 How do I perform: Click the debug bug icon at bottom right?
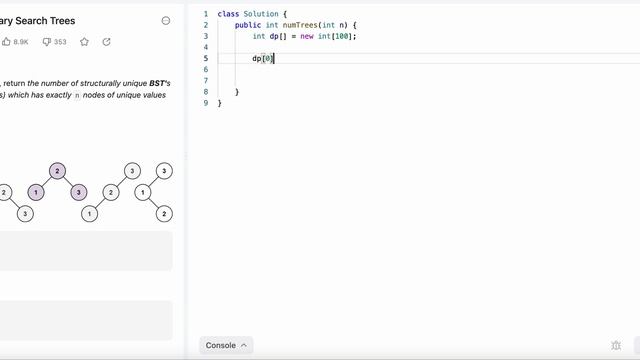[616, 345]
